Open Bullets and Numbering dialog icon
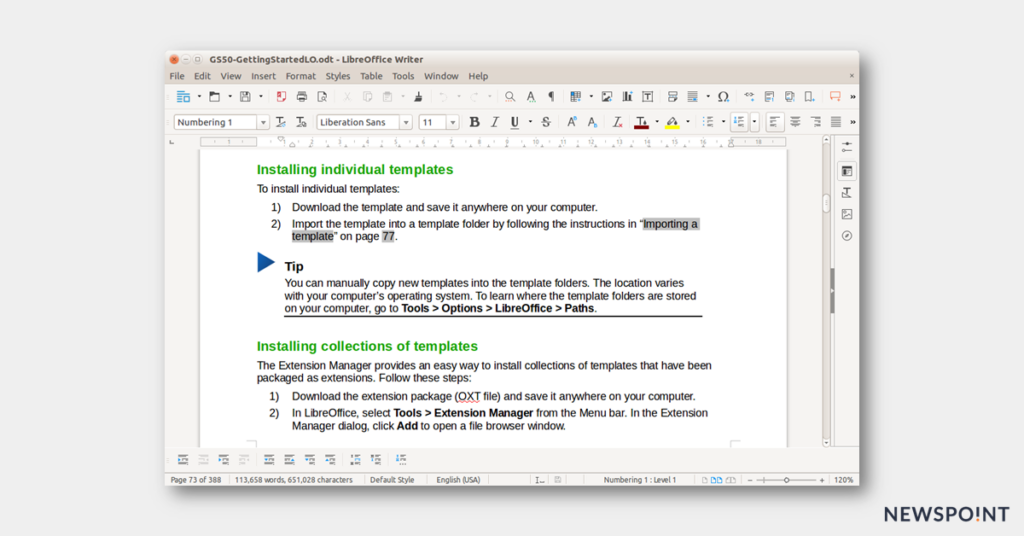This screenshot has width=1024, height=536. pyautogui.click(x=401, y=460)
